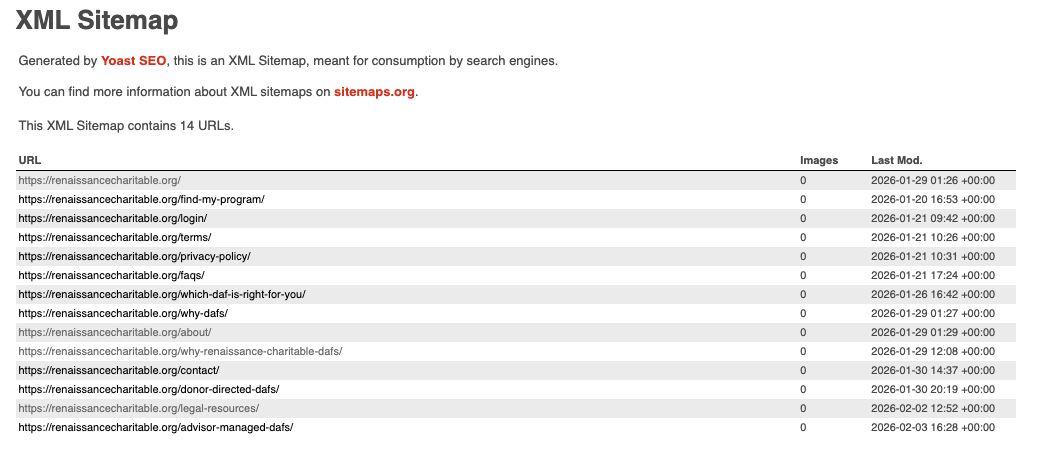Follow the which-daf-is-right-for-you link
Viewport: 1046px width, 464px height.
162,294
